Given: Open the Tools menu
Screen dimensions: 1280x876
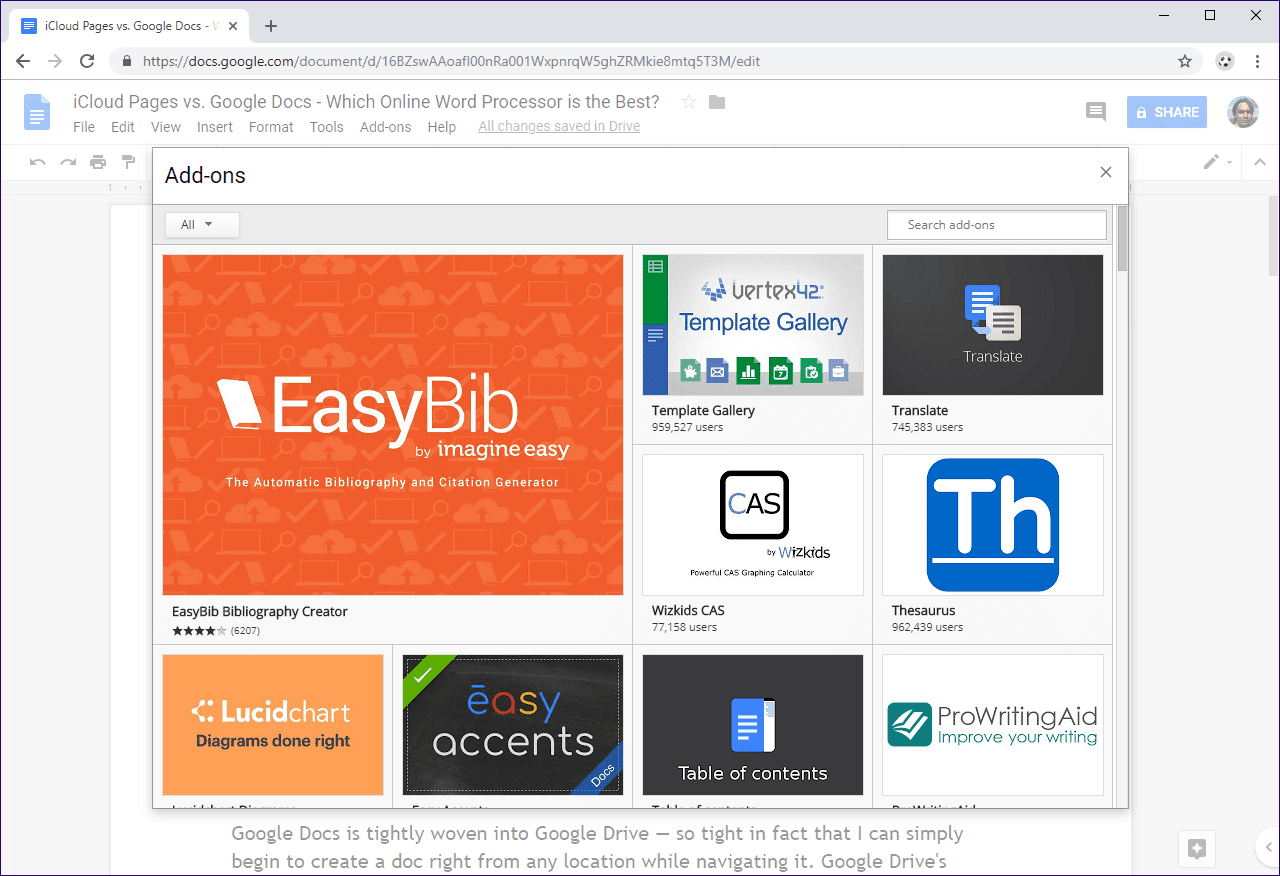Looking at the screenshot, I should point(326,127).
